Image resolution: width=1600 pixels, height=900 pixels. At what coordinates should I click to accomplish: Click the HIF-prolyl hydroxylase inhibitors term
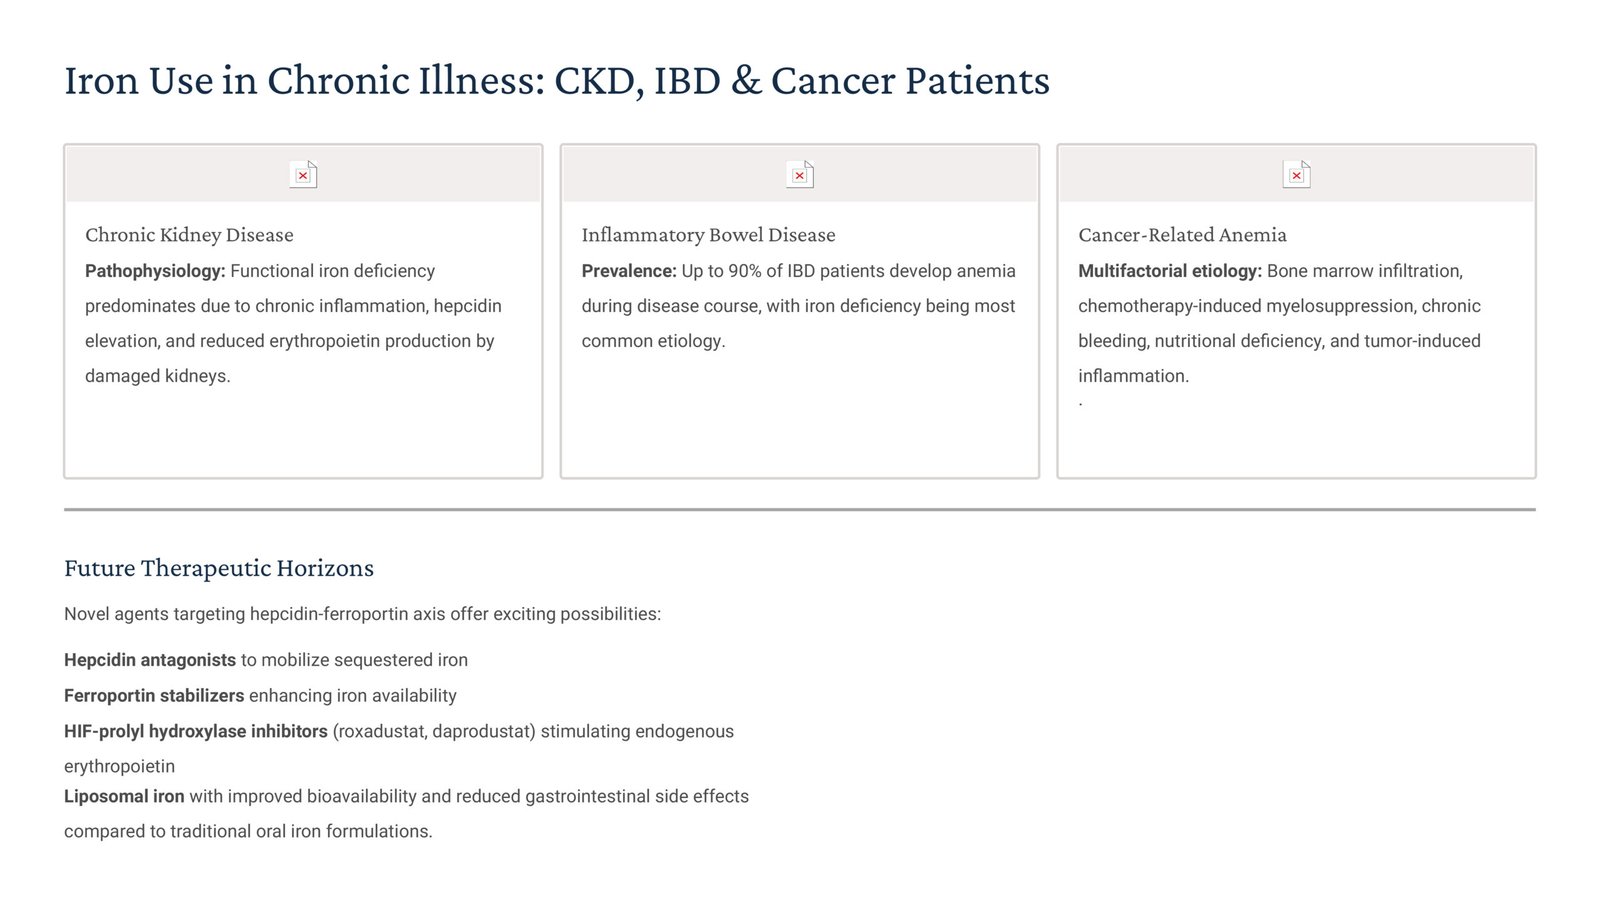point(196,732)
